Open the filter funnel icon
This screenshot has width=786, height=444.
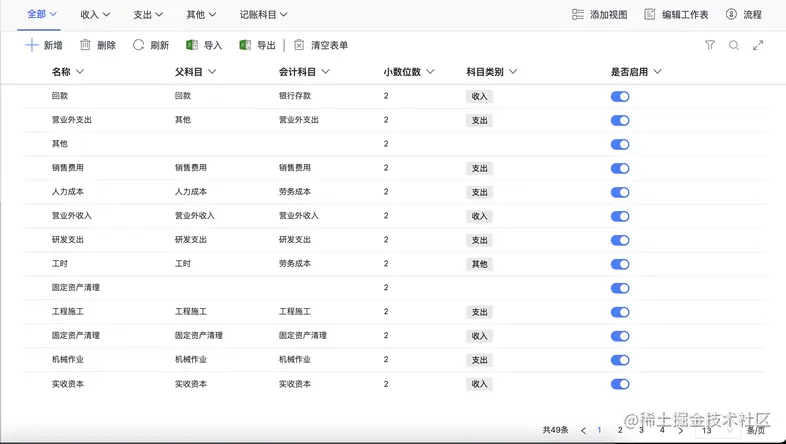[x=710, y=45]
